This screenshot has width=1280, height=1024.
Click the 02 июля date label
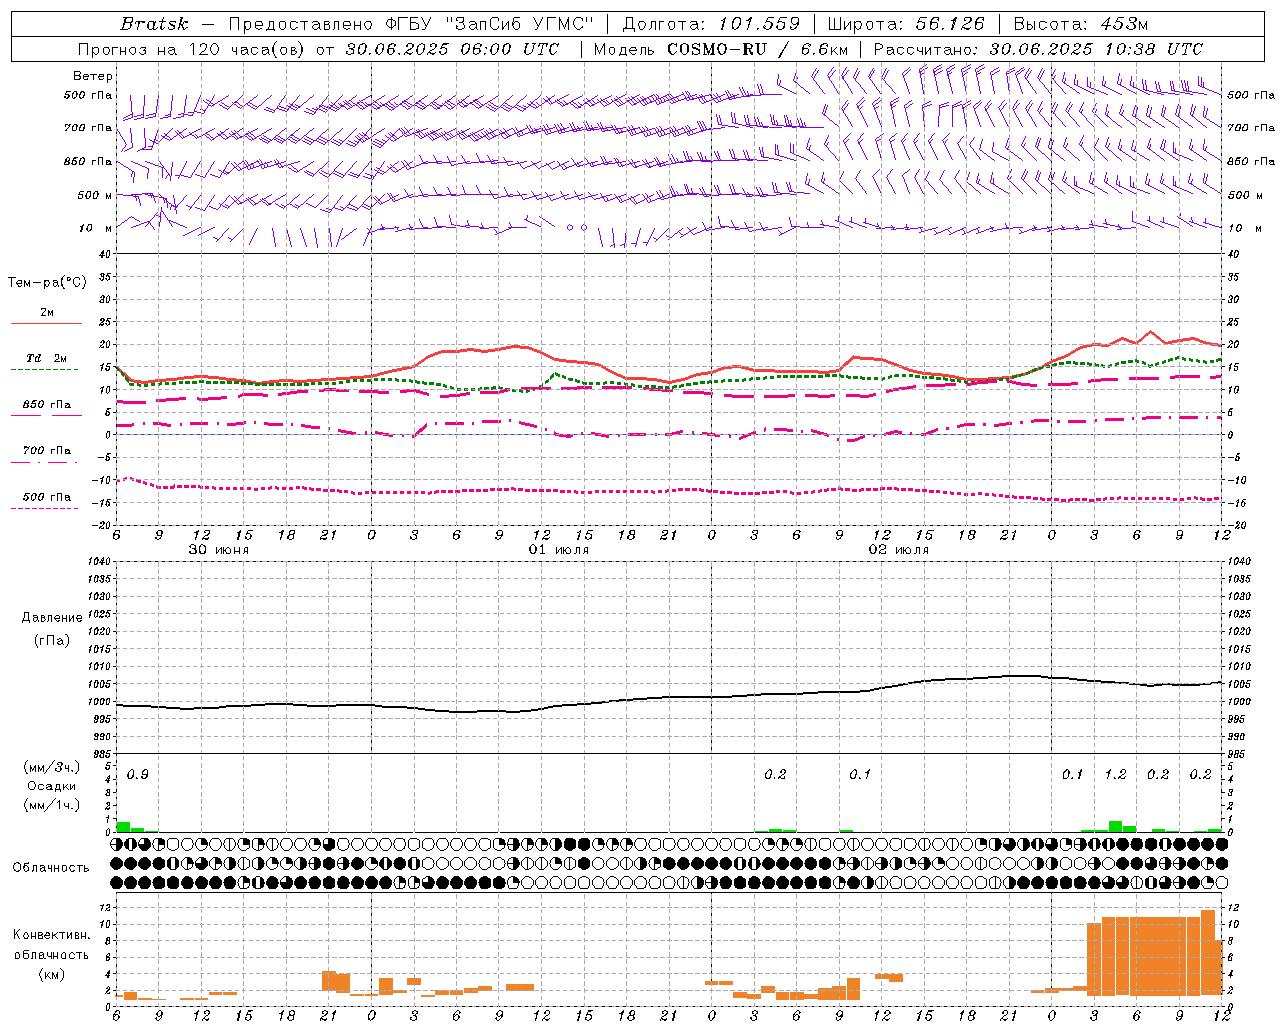[x=899, y=550]
